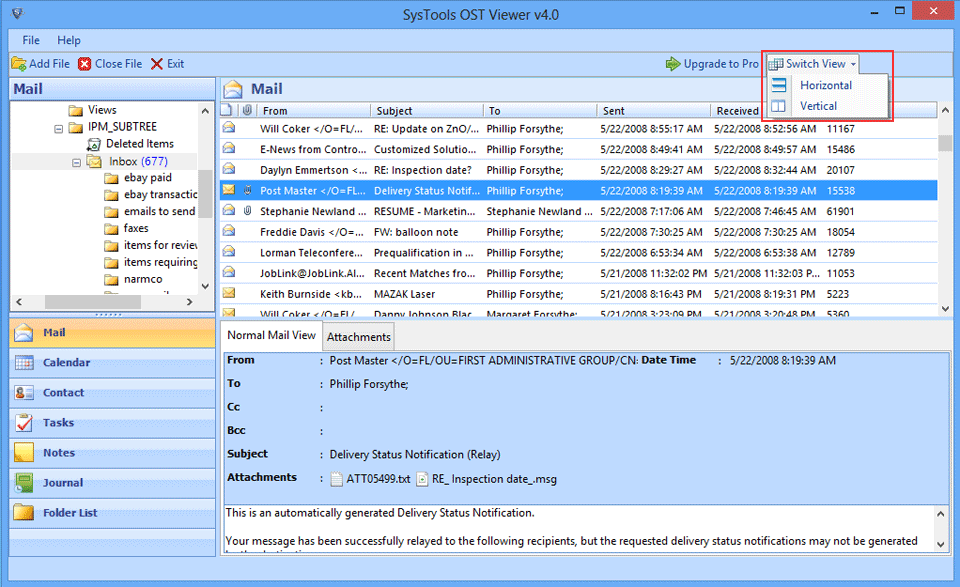This screenshot has width=960, height=587.
Task: Select the items for review folder
Action: click(x=160, y=245)
